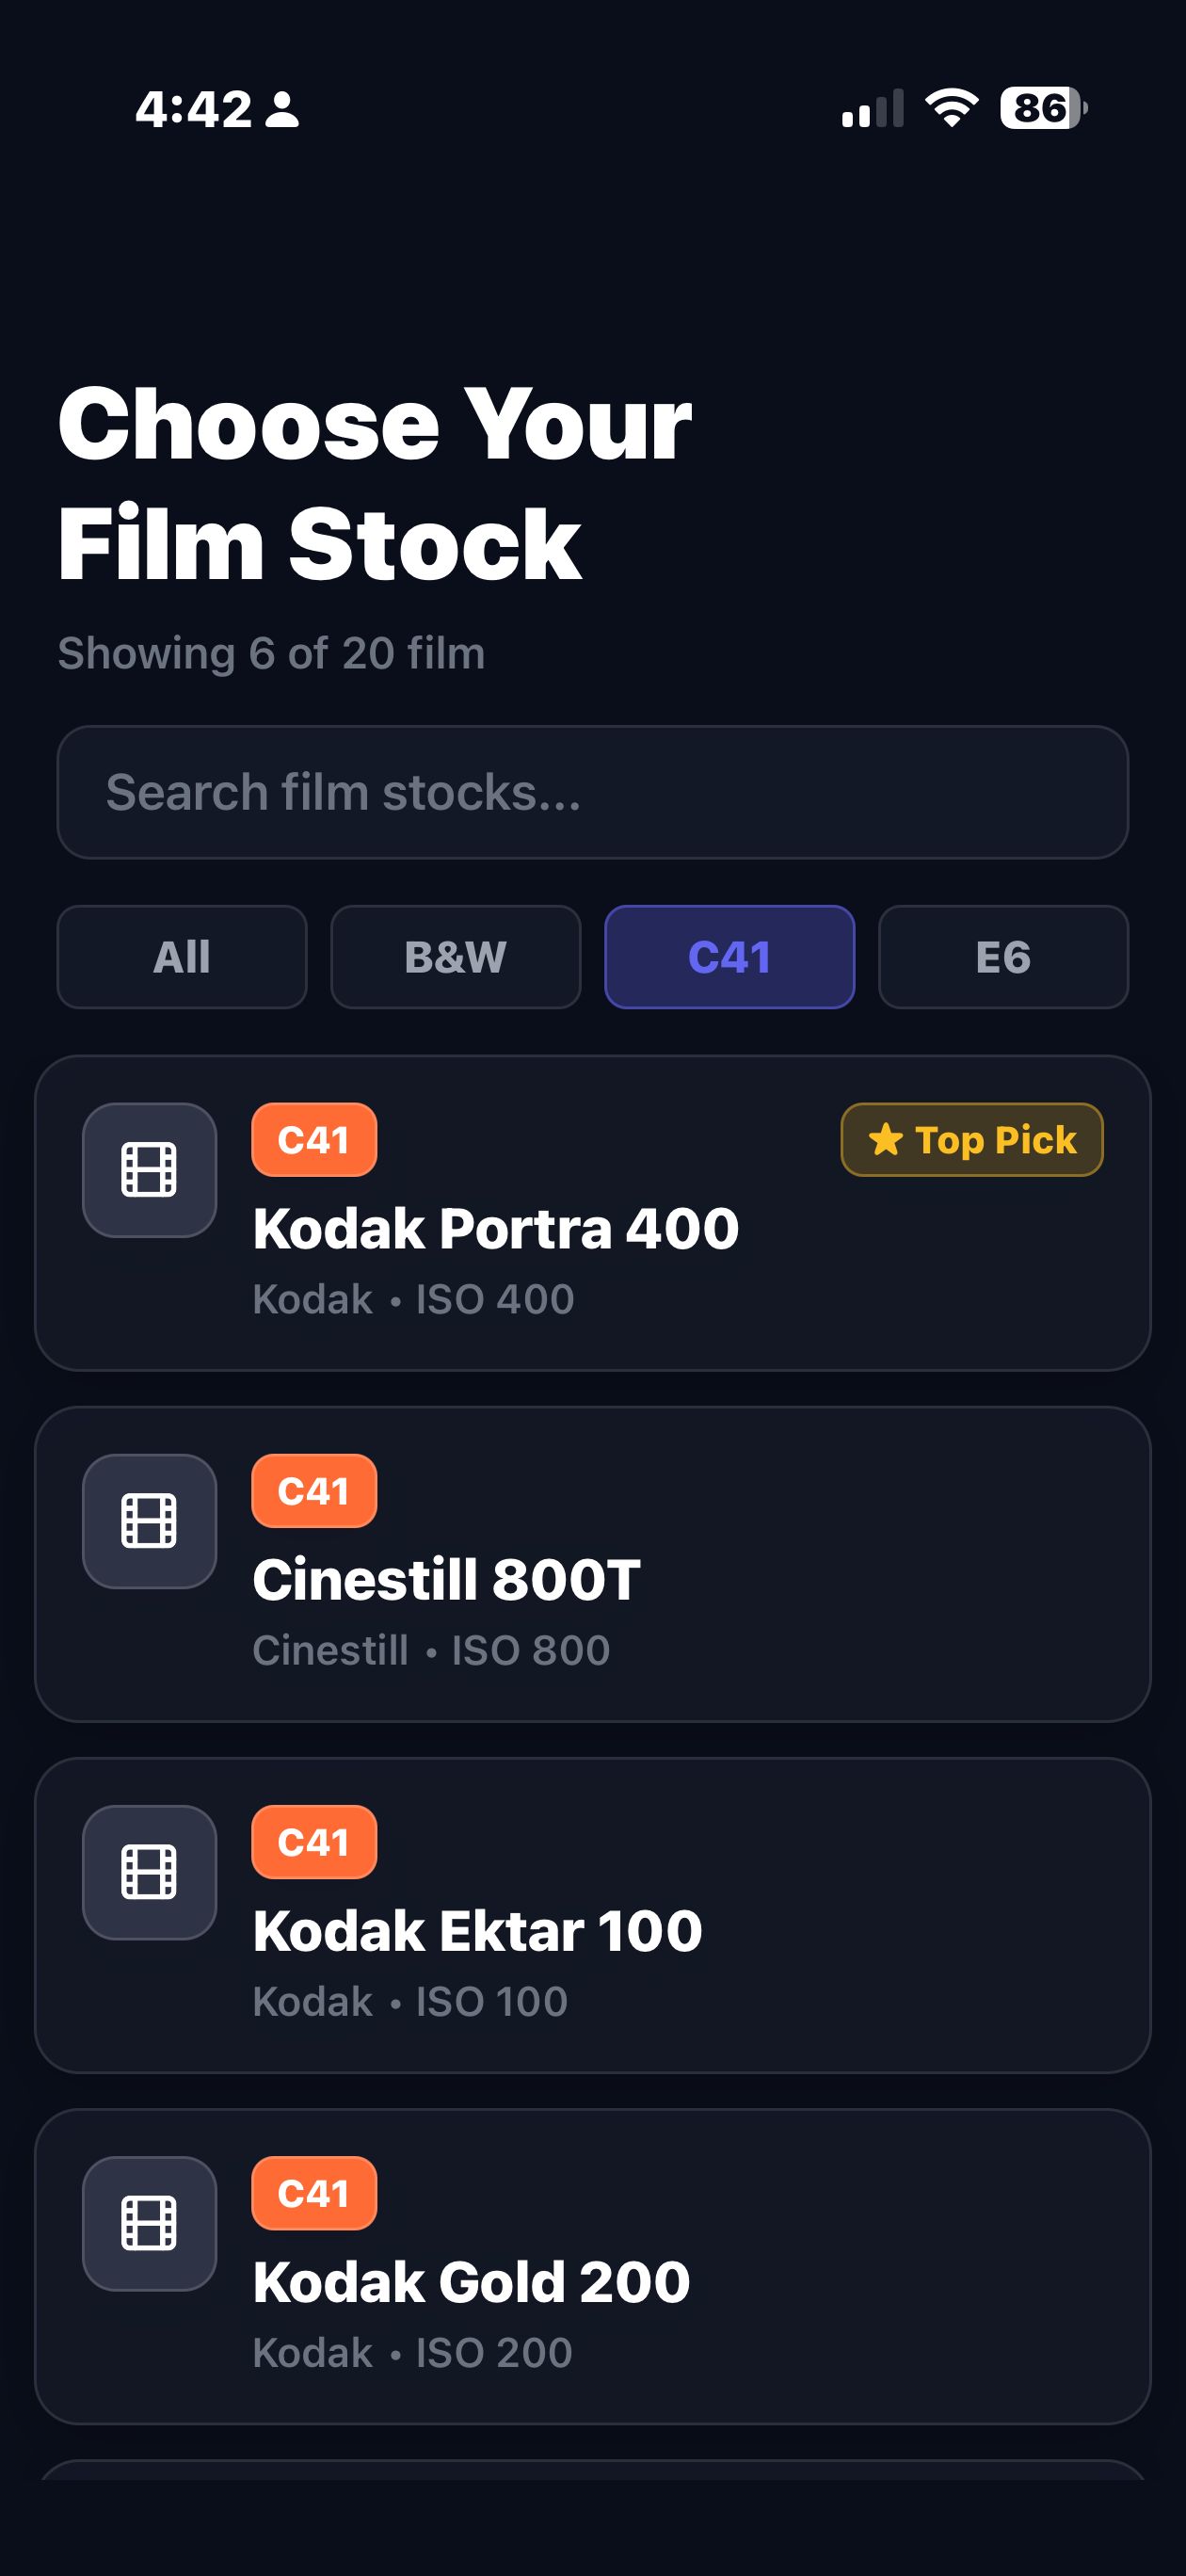Tap the film icon beside Cinestill 800T
Screen dimensions: 1186x2576
point(149,1520)
